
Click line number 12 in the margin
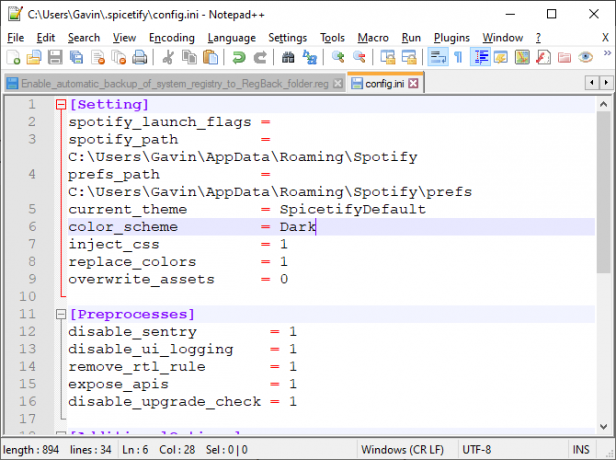point(28,331)
